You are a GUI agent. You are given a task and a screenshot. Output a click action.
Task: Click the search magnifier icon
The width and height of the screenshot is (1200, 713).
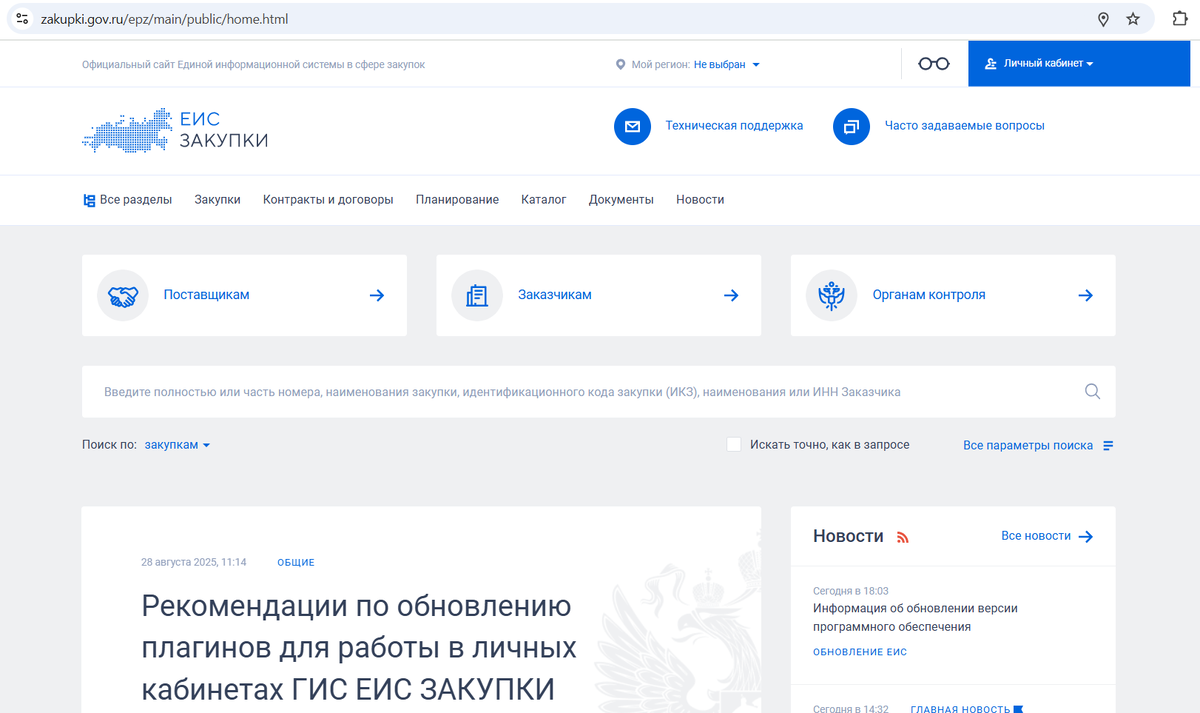point(1092,391)
